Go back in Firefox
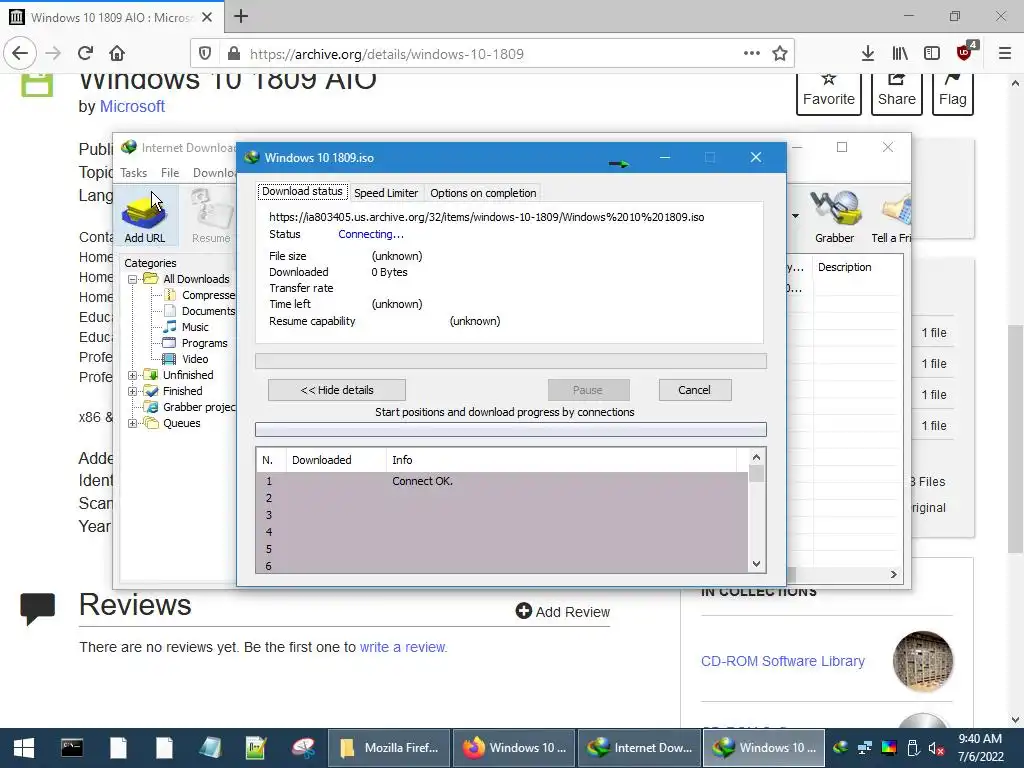The image size is (1024, 768). pos(20,54)
